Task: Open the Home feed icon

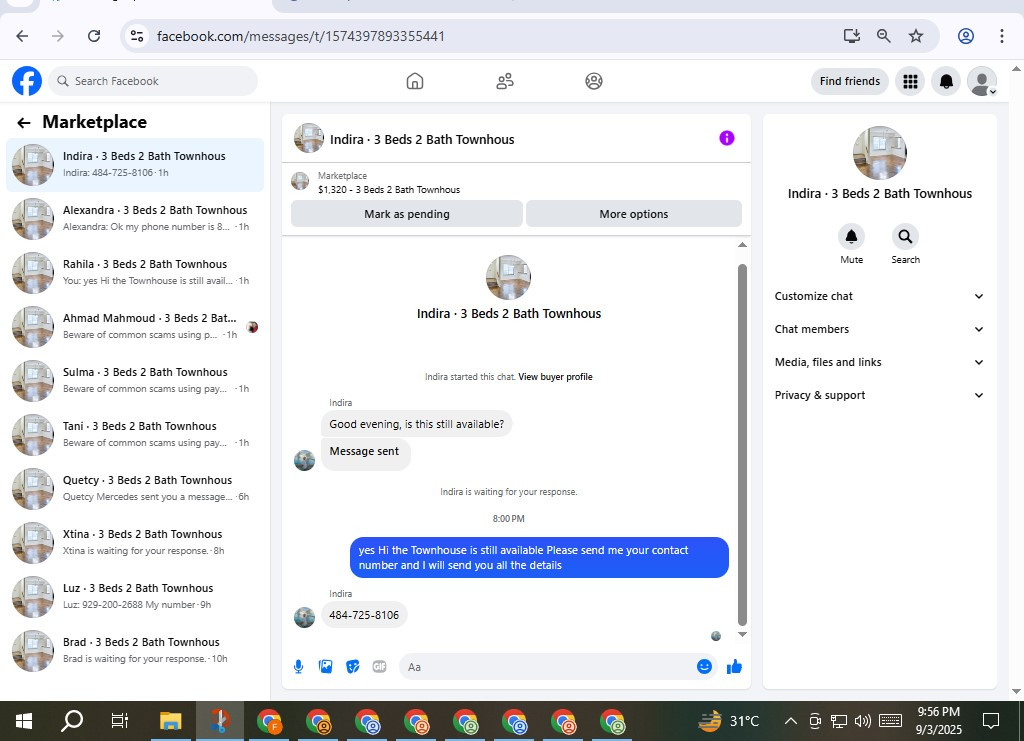Action: pos(415,81)
